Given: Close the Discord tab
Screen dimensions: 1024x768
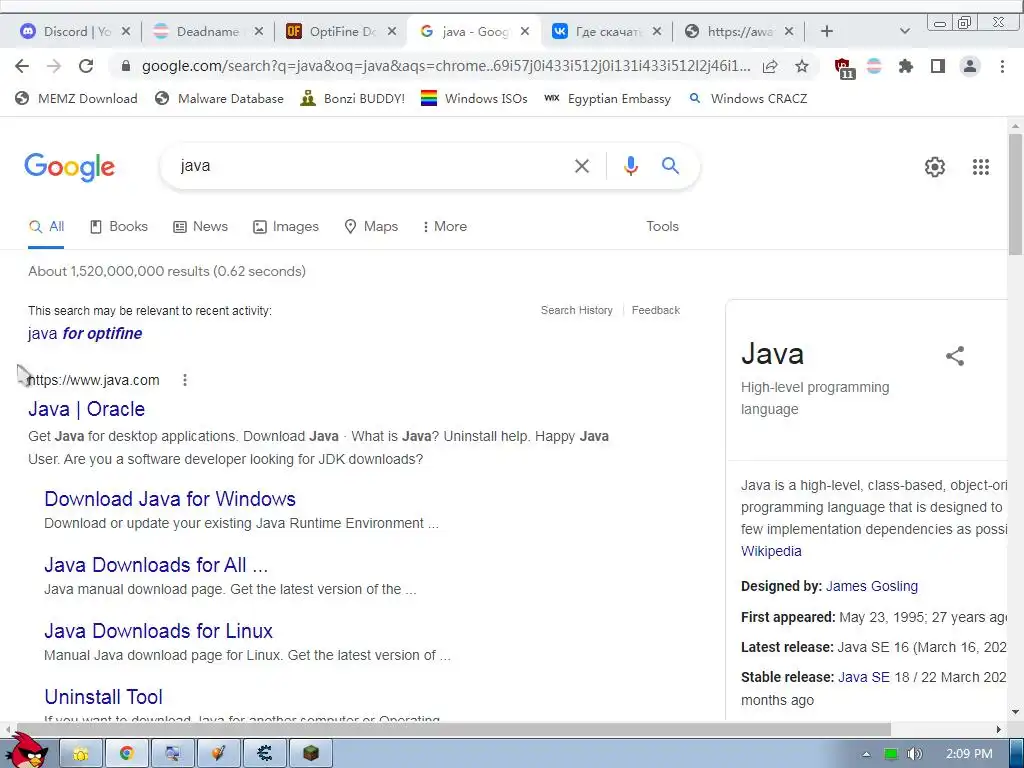Looking at the screenshot, I should coord(126,31).
